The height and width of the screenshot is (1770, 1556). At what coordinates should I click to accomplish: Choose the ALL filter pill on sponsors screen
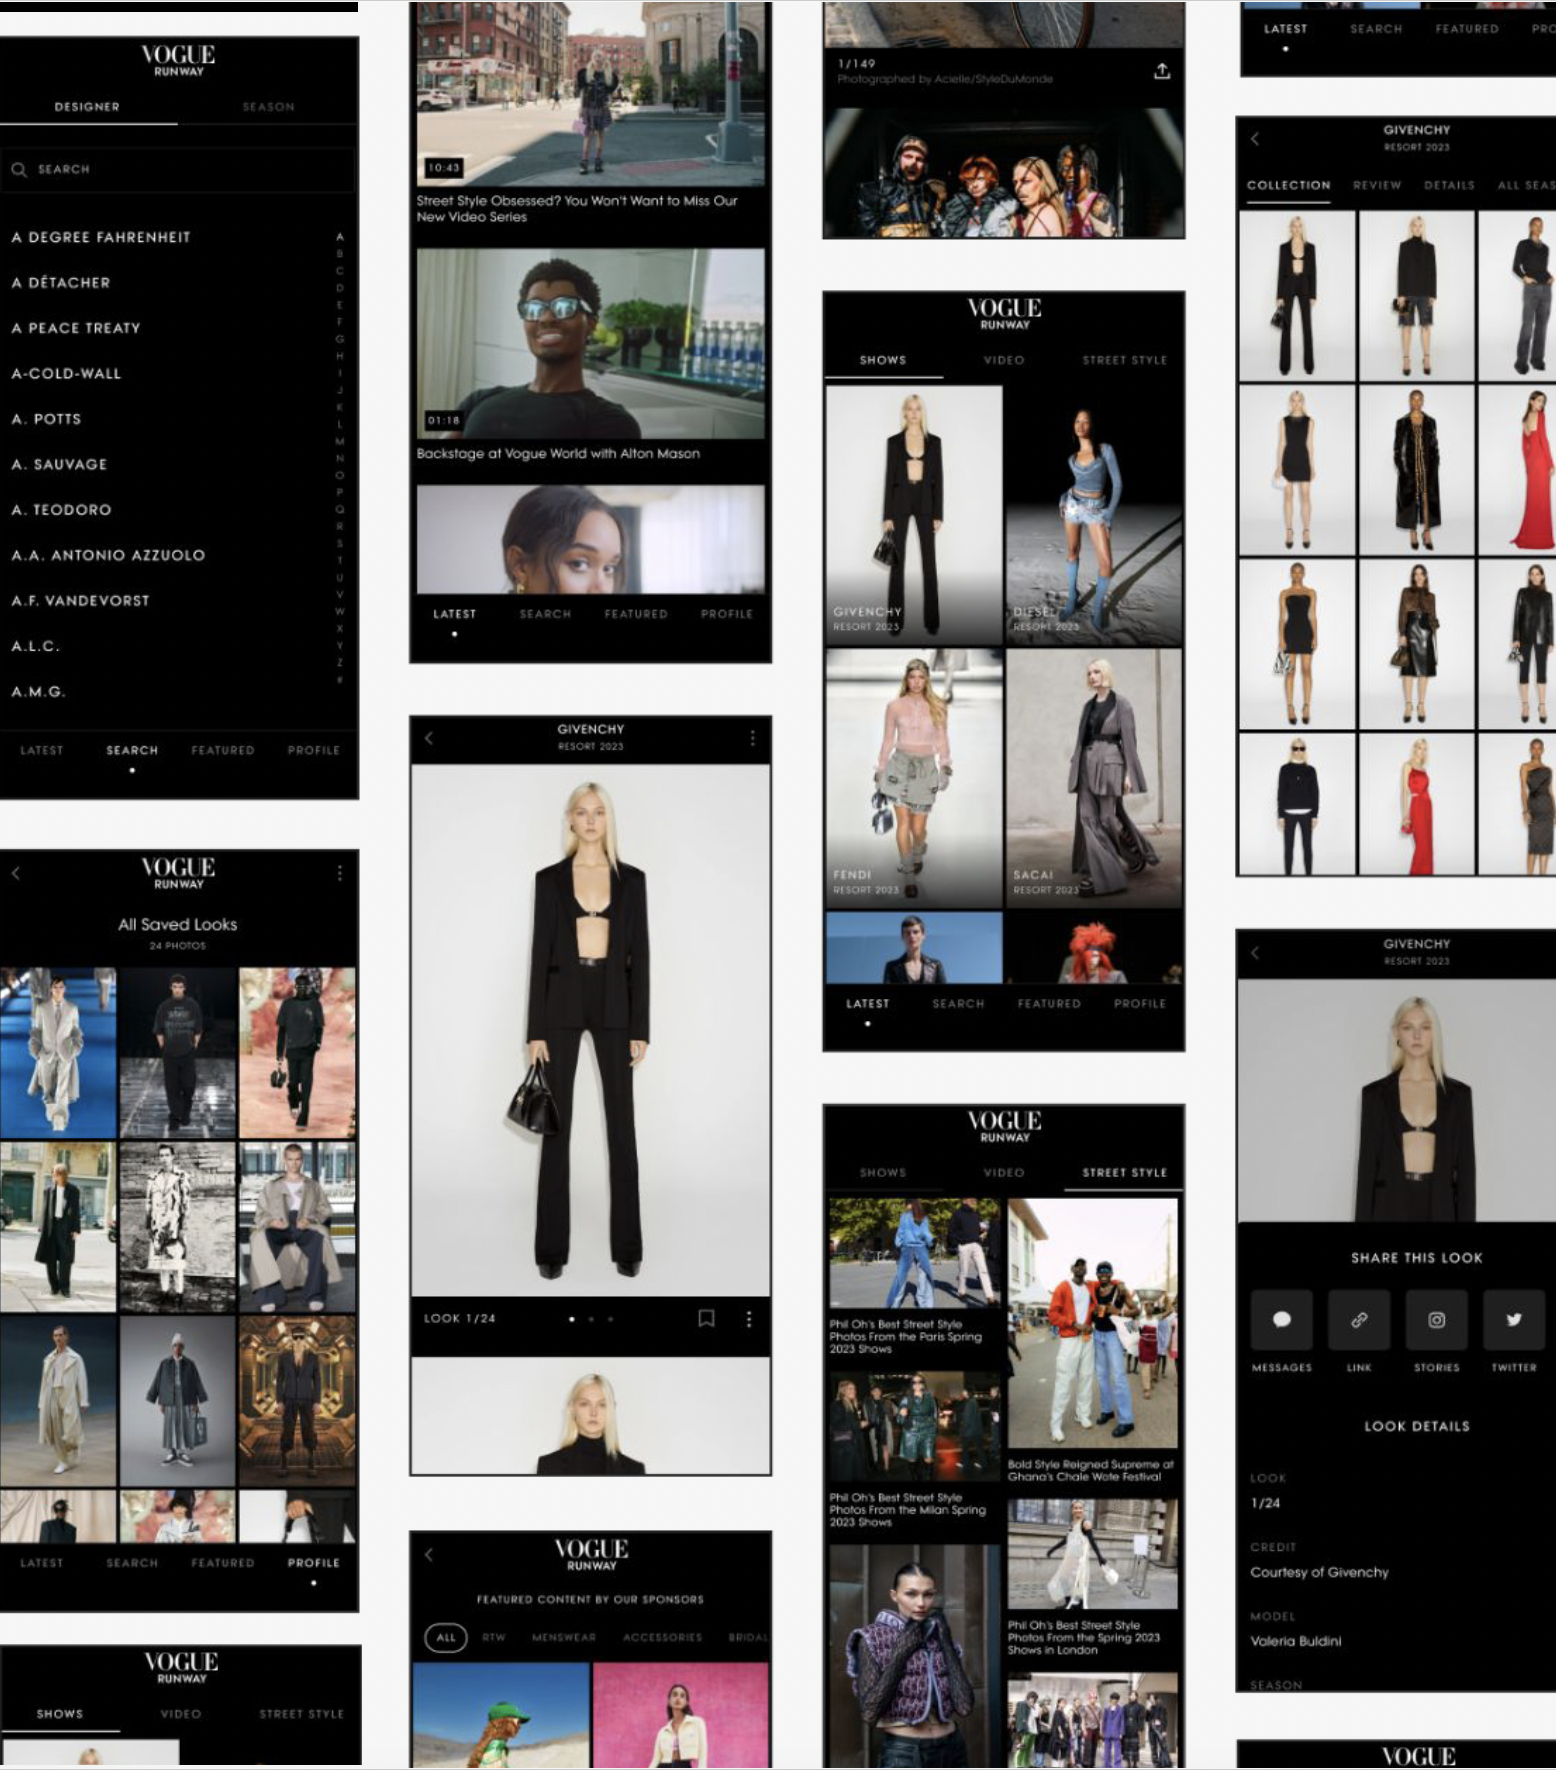point(446,1637)
